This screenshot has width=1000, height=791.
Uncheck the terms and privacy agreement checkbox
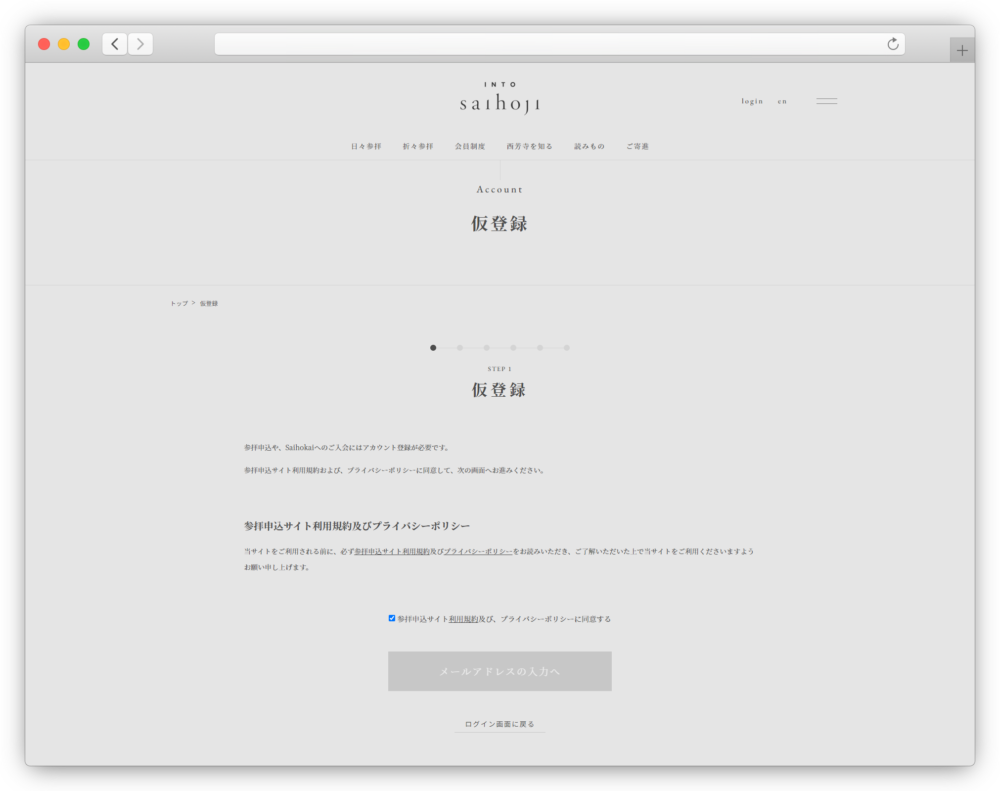[392, 618]
